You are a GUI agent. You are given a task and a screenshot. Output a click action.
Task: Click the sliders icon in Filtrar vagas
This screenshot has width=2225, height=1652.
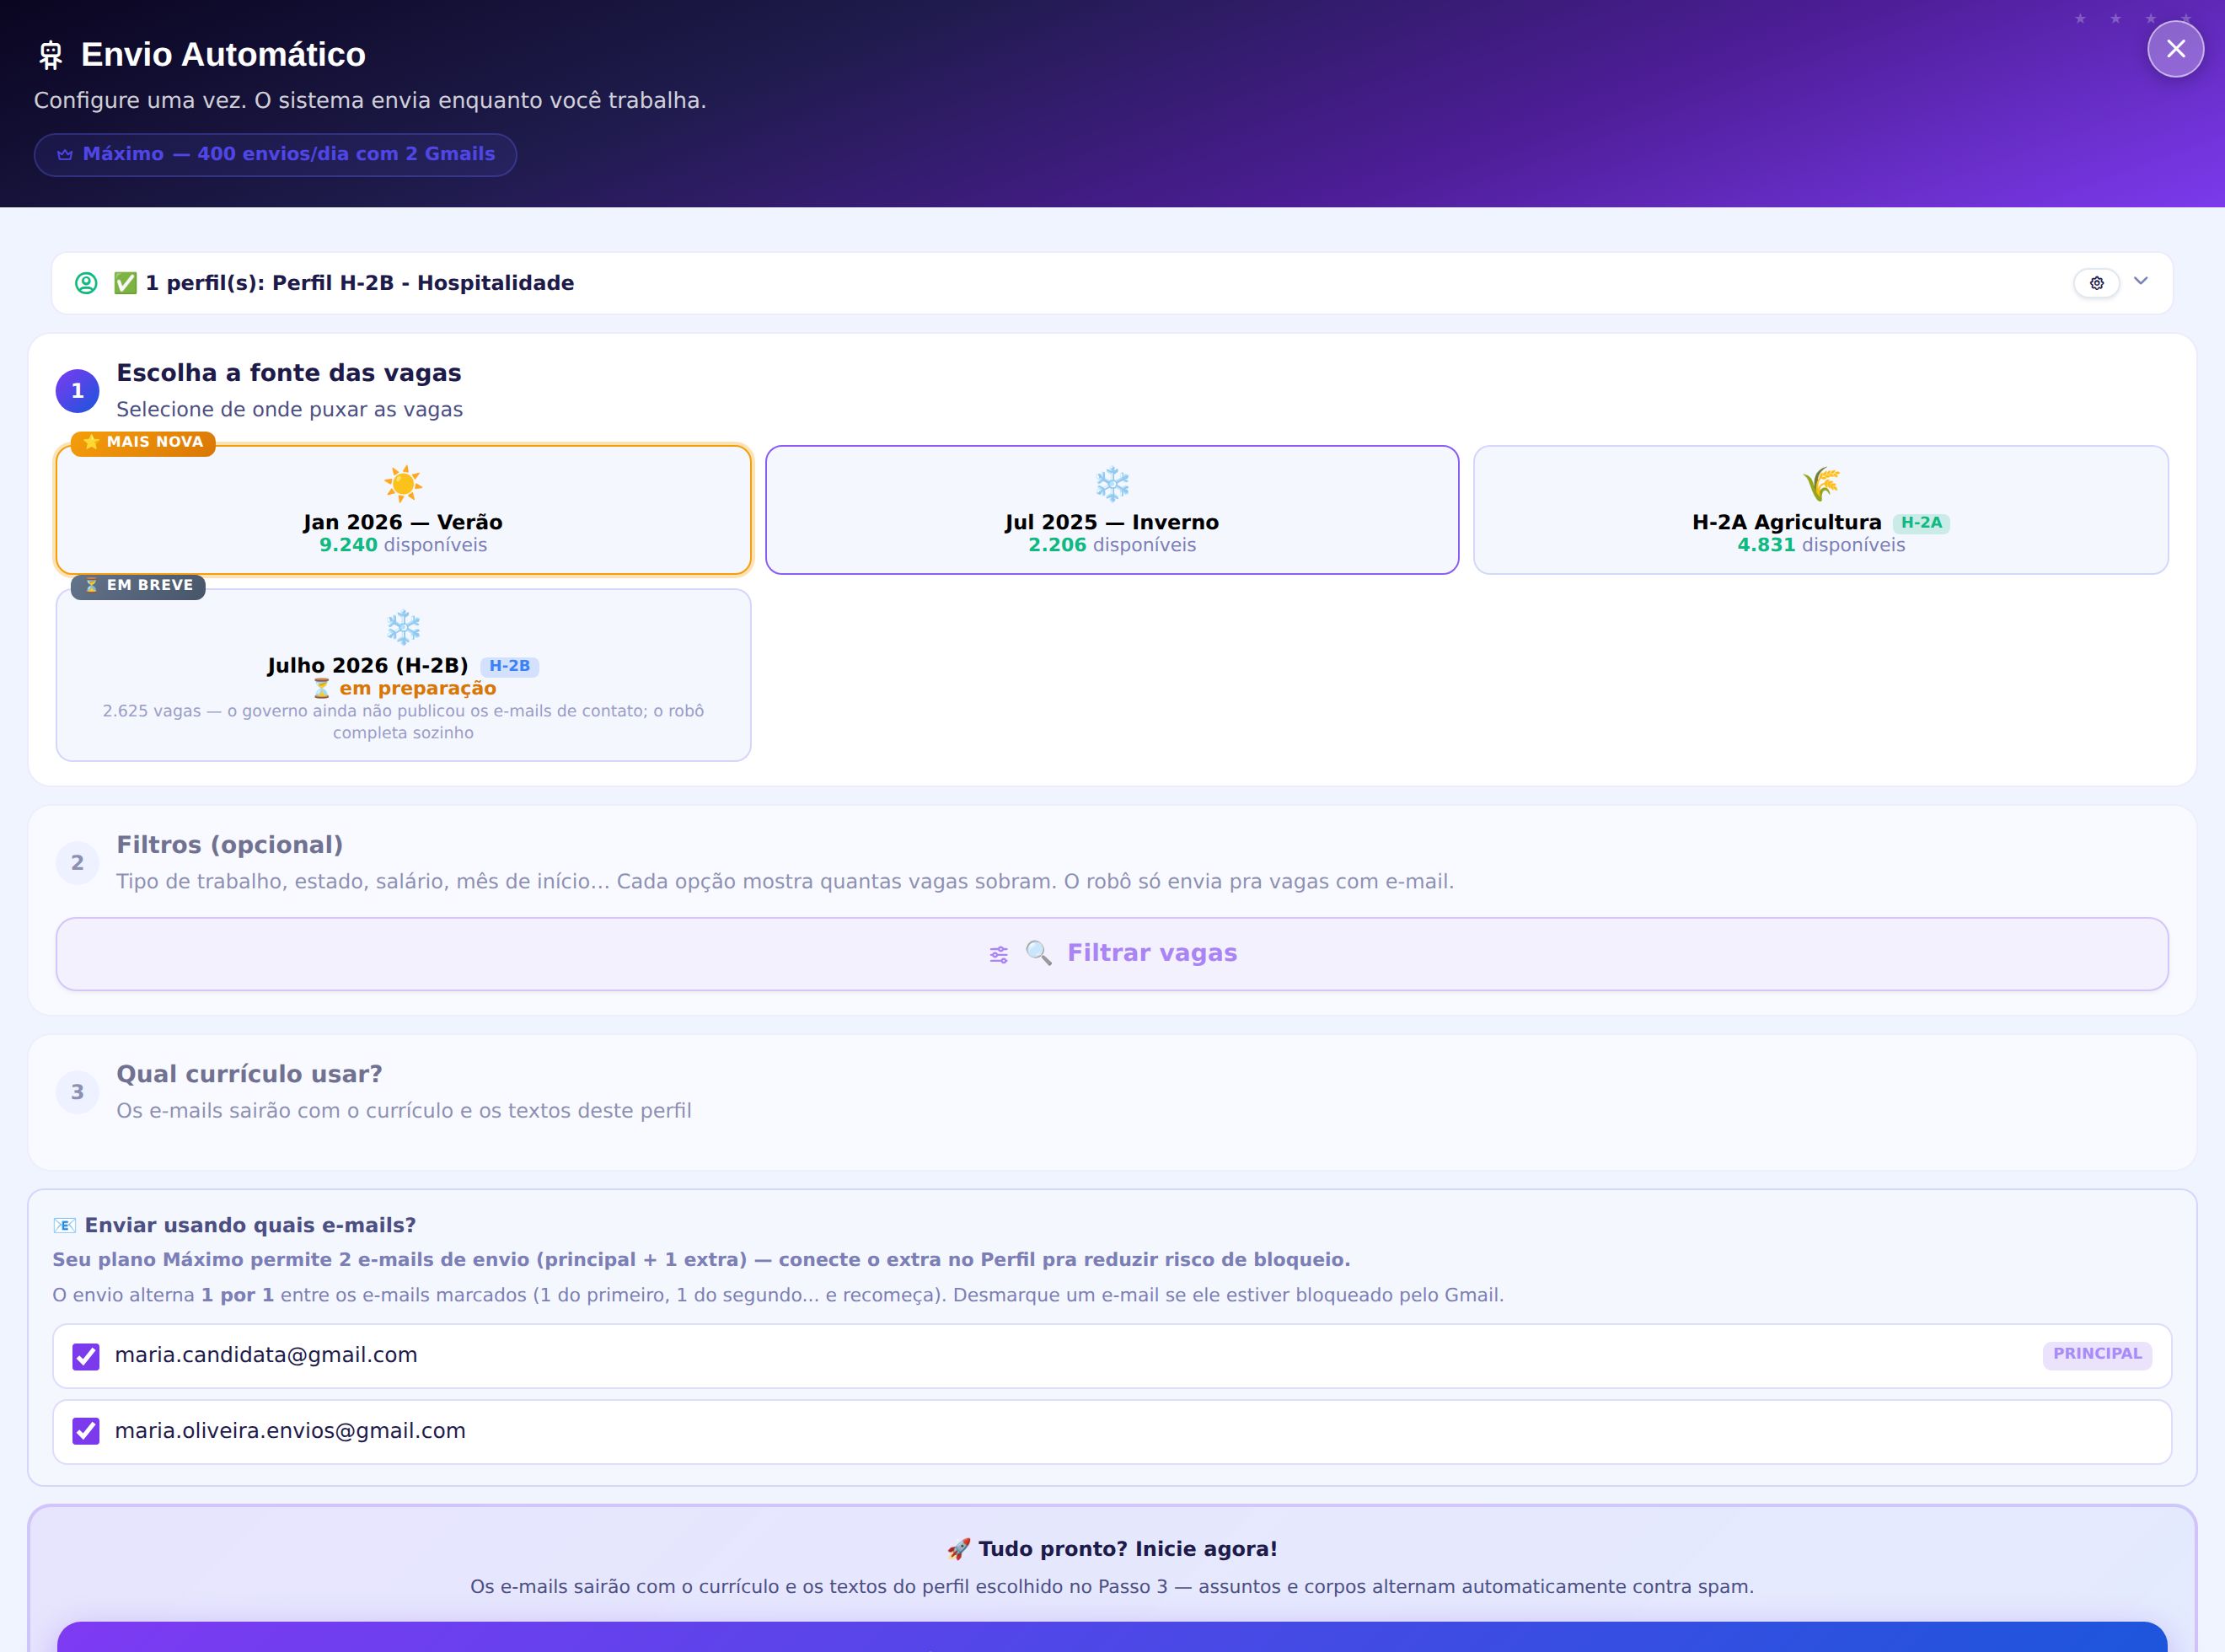click(x=998, y=955)
